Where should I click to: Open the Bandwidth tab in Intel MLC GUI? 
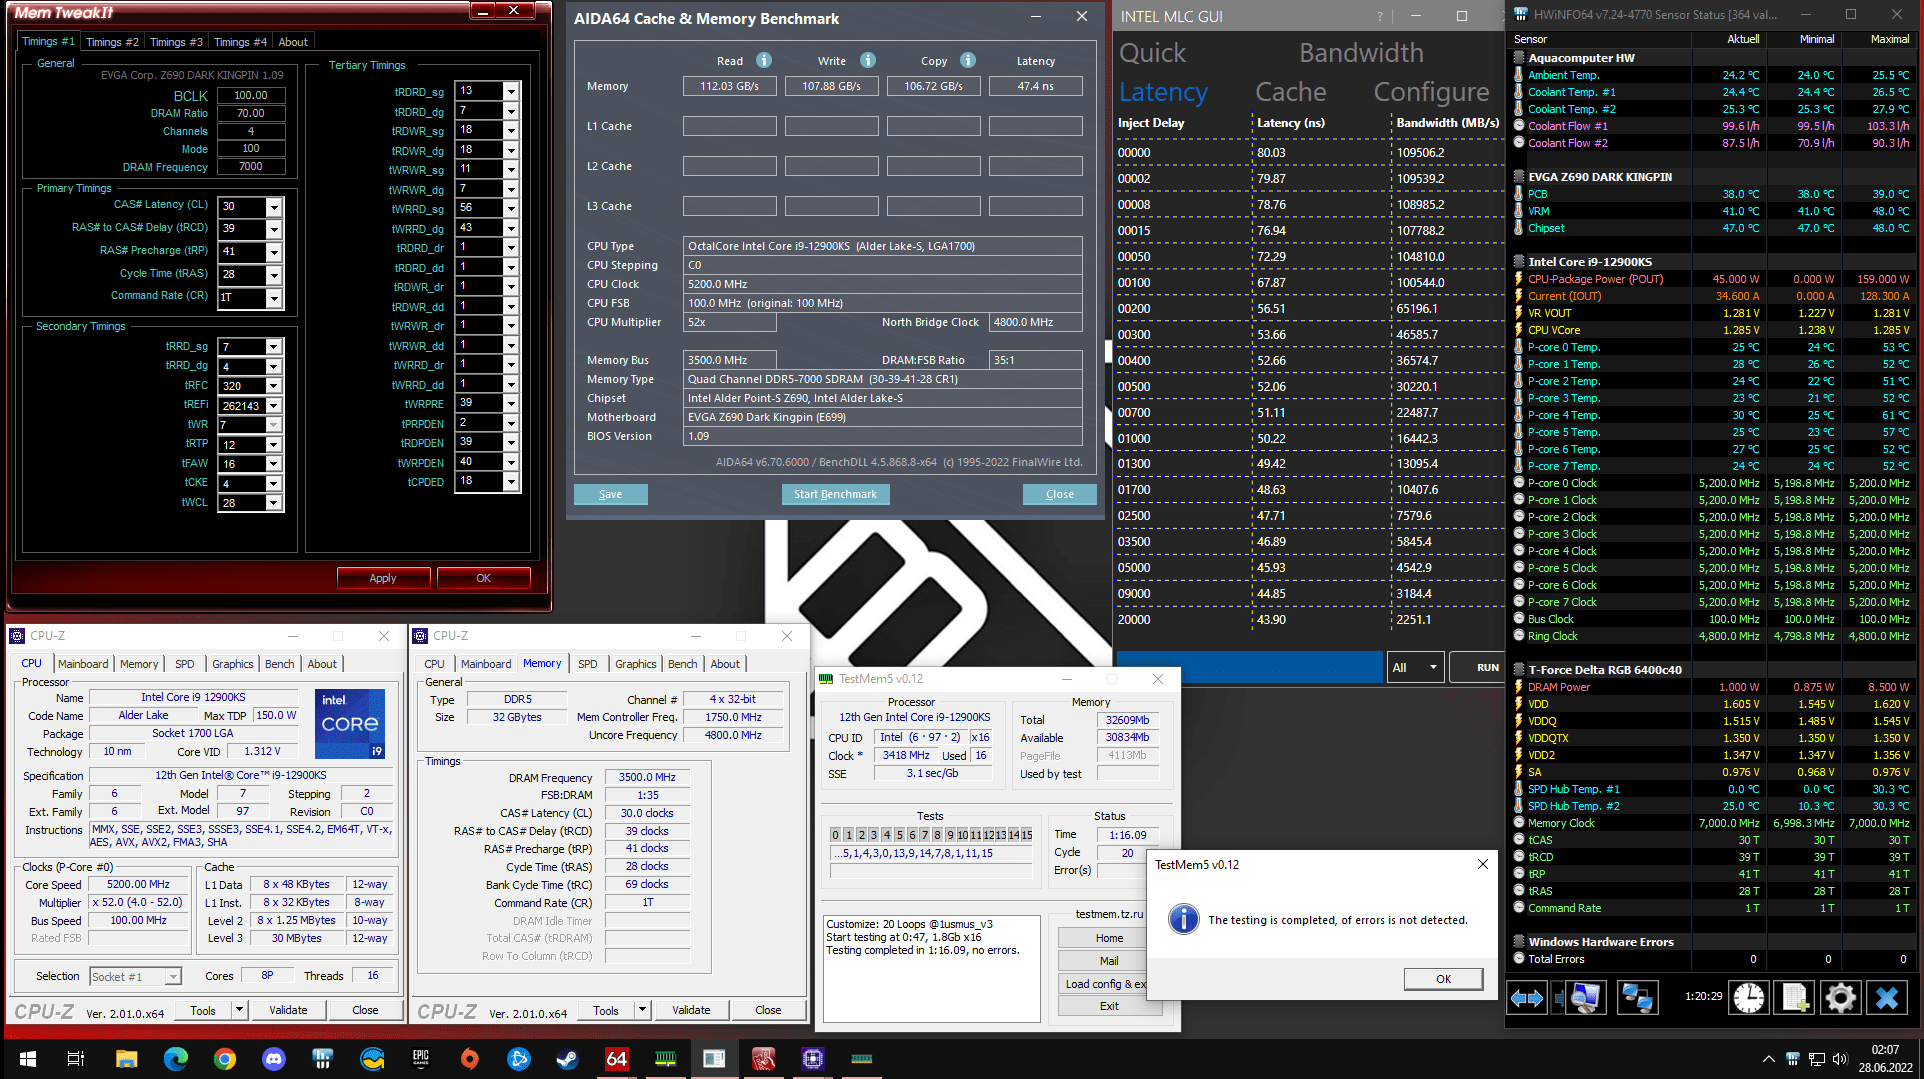[1361, 53]
